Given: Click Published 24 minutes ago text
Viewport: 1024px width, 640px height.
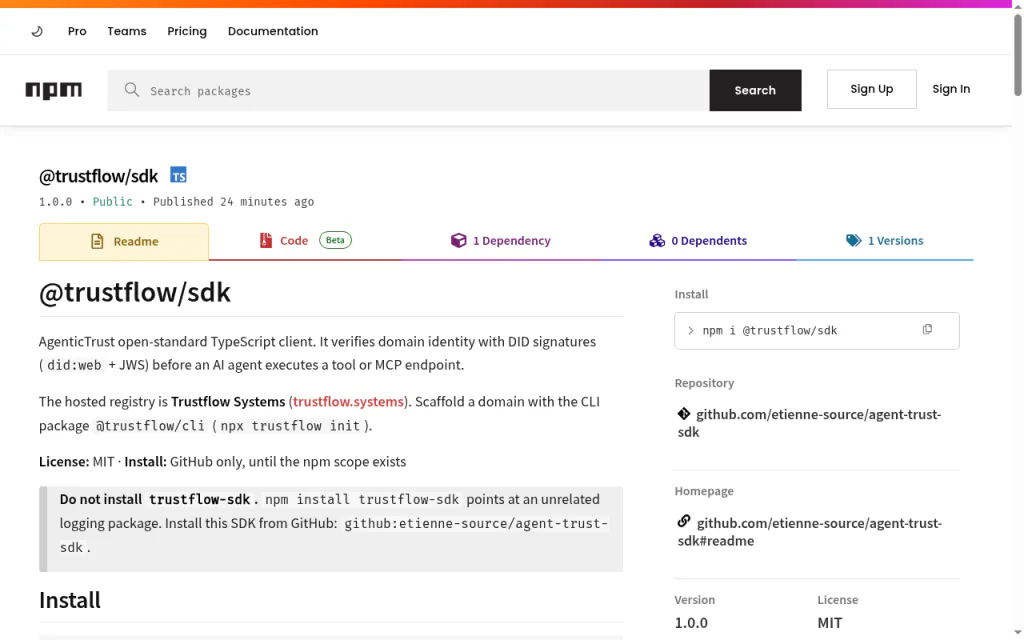Looking at the screenshot, I should click(x=233, y=202).
